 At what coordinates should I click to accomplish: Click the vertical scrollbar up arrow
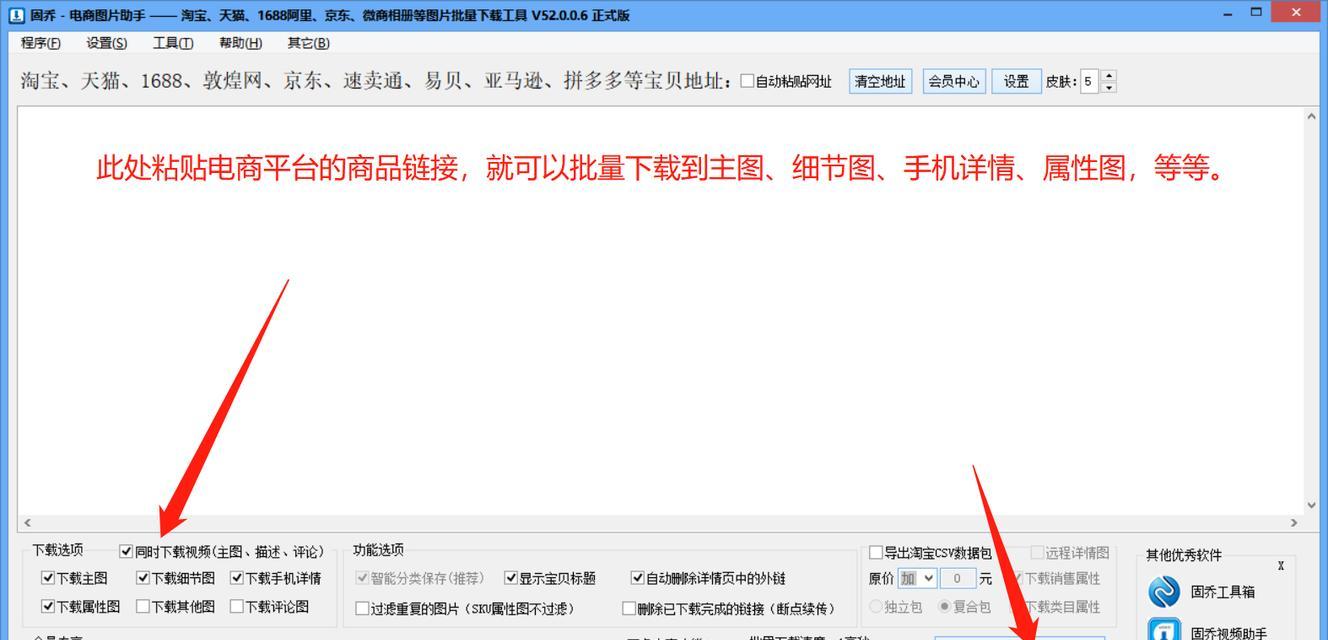(1311, 116)
